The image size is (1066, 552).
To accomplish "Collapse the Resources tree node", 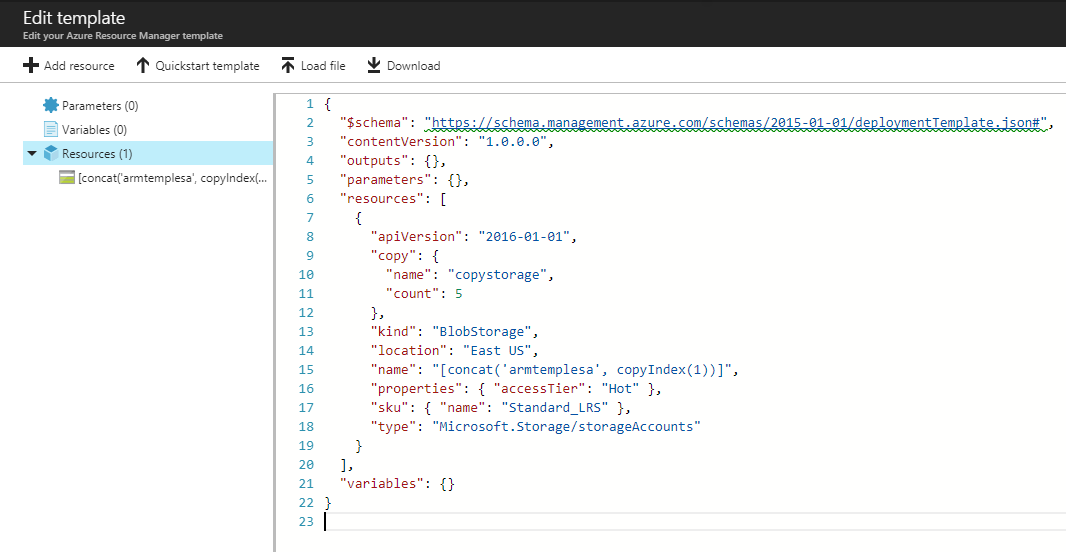I will (32, 154).
